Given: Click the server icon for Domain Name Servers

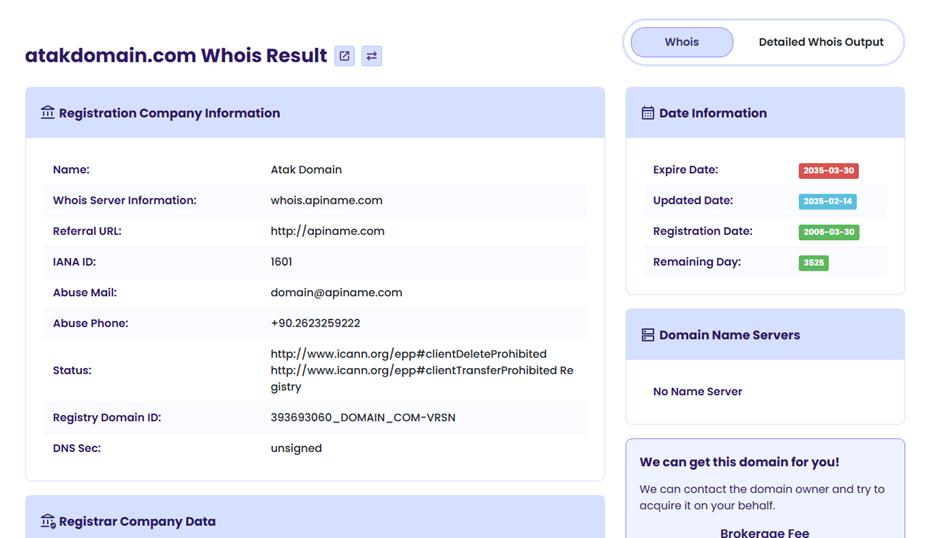Looking at the screenshot, I should (x=647, y=335).
